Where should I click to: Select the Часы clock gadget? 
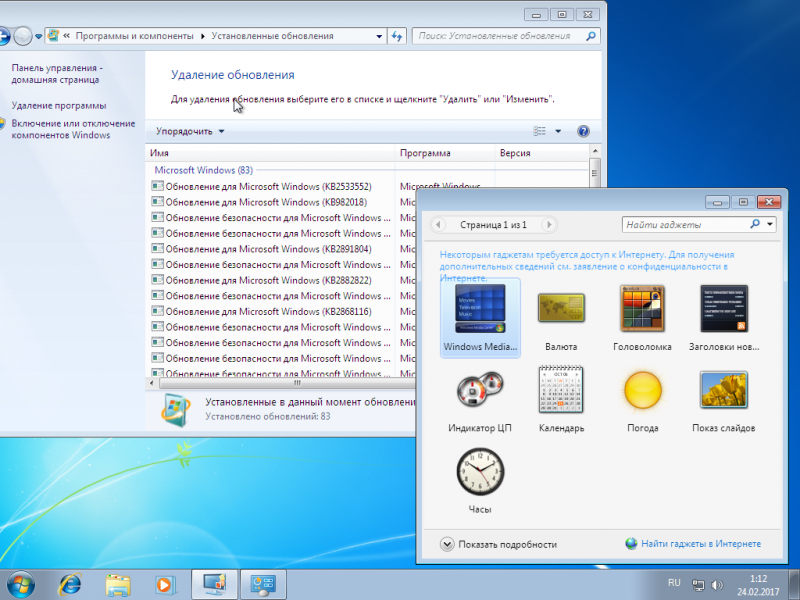point(480,481)
